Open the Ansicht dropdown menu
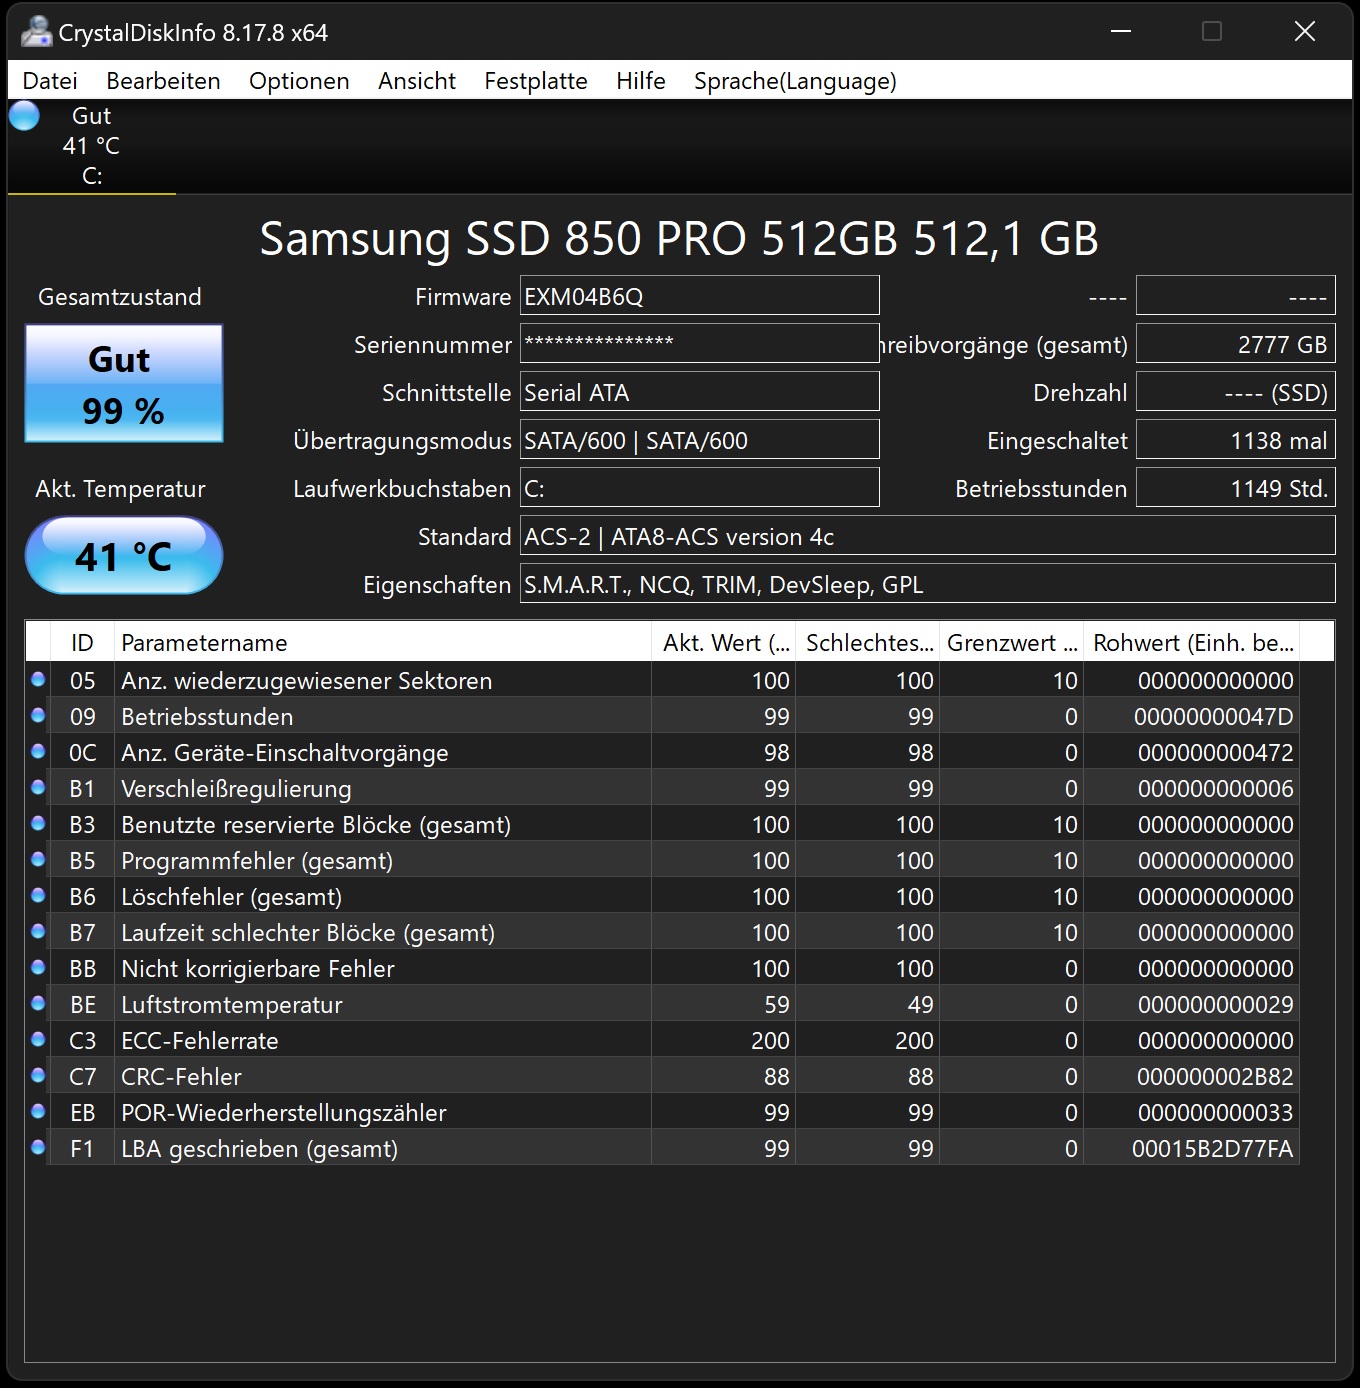Image resolution: width=1360 pixels, height=1388 pixels. 416,81
